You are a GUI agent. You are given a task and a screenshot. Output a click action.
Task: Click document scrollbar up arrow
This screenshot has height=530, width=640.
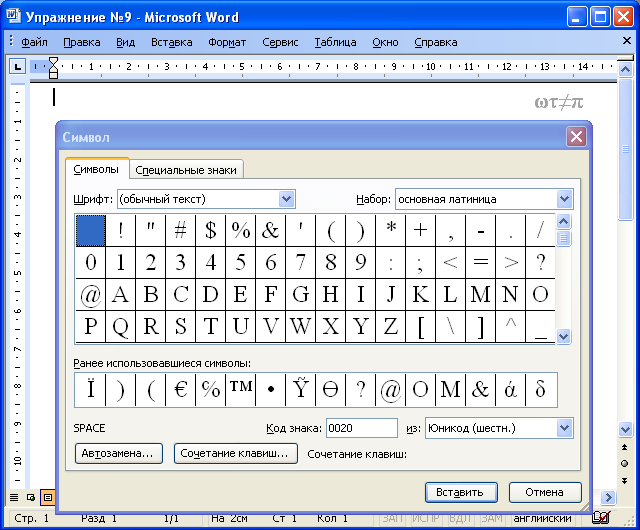[625, 70]
